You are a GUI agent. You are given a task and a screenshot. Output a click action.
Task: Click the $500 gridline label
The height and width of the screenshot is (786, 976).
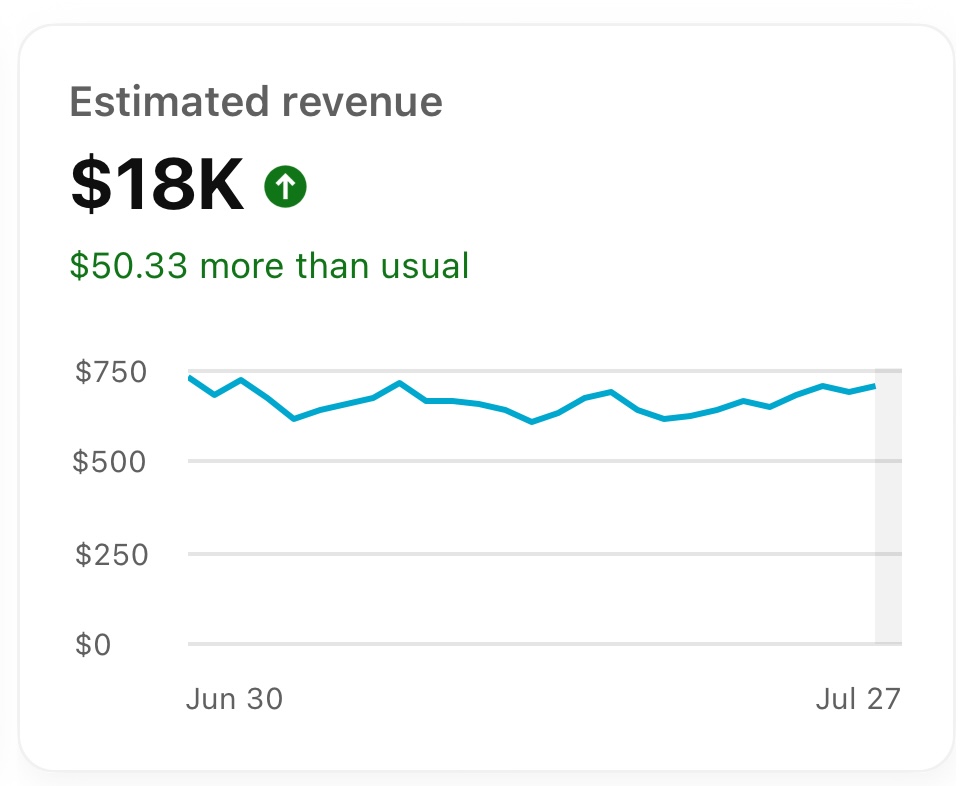pos(113,462)
